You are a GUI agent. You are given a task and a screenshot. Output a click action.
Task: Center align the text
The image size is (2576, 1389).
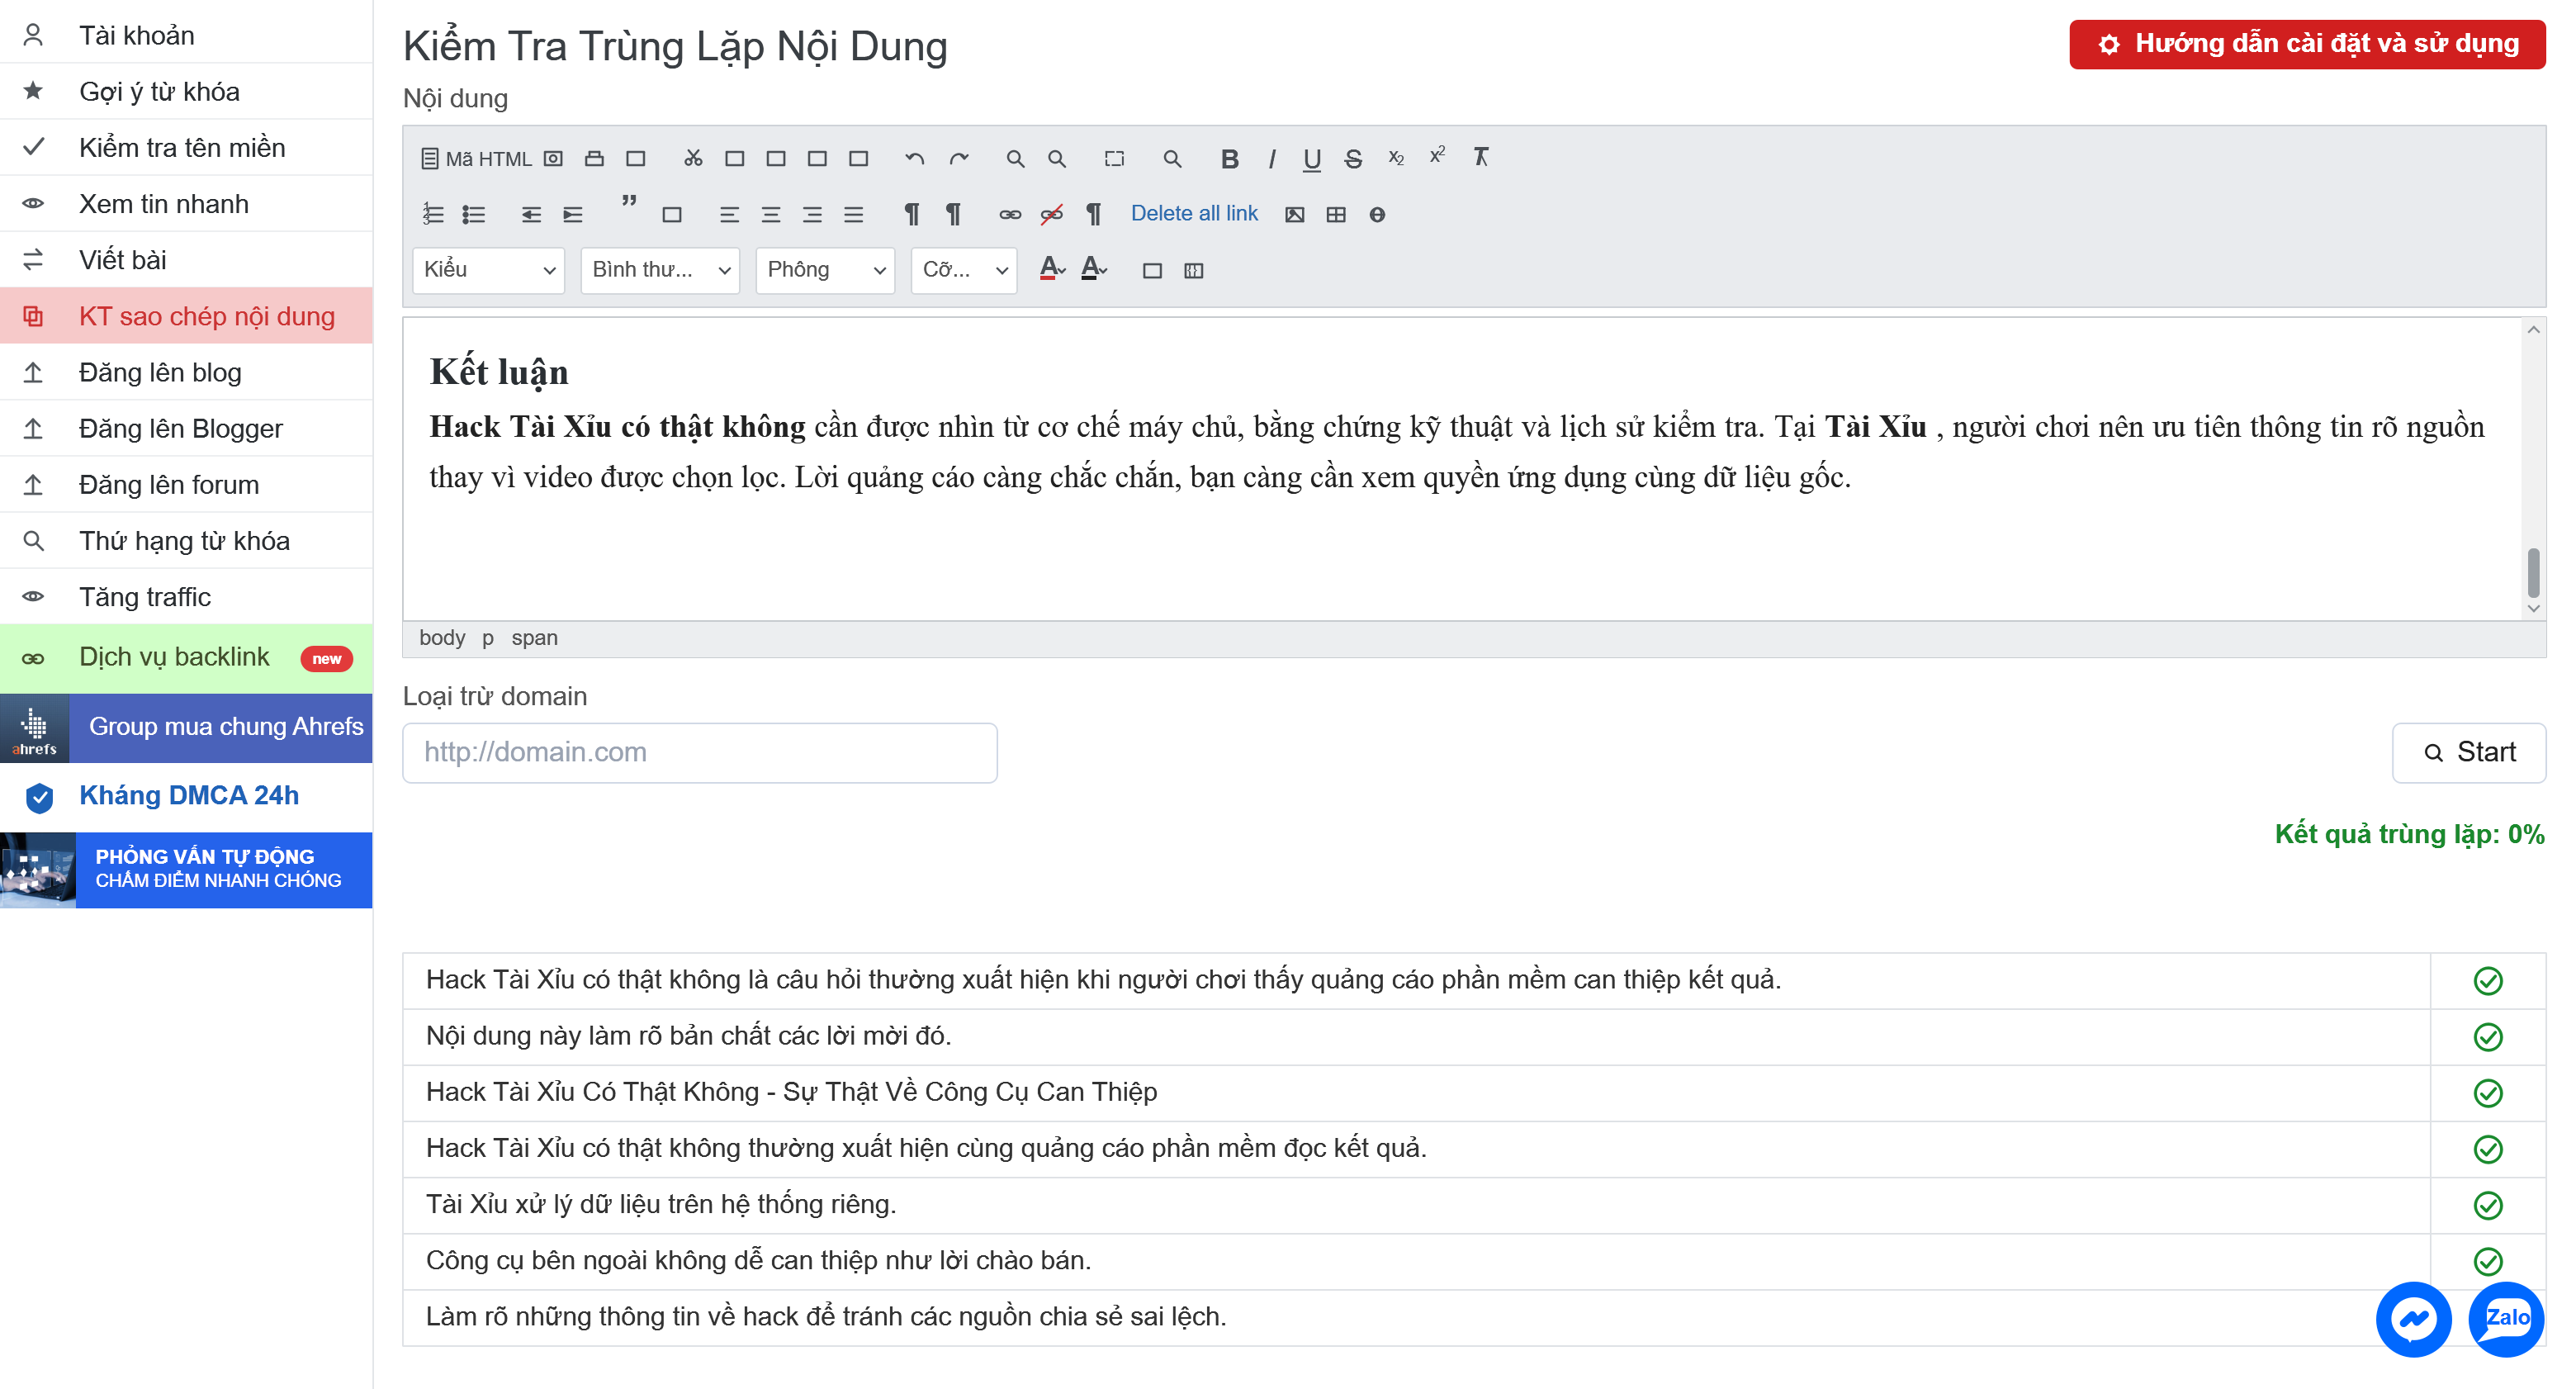[770, 214]
